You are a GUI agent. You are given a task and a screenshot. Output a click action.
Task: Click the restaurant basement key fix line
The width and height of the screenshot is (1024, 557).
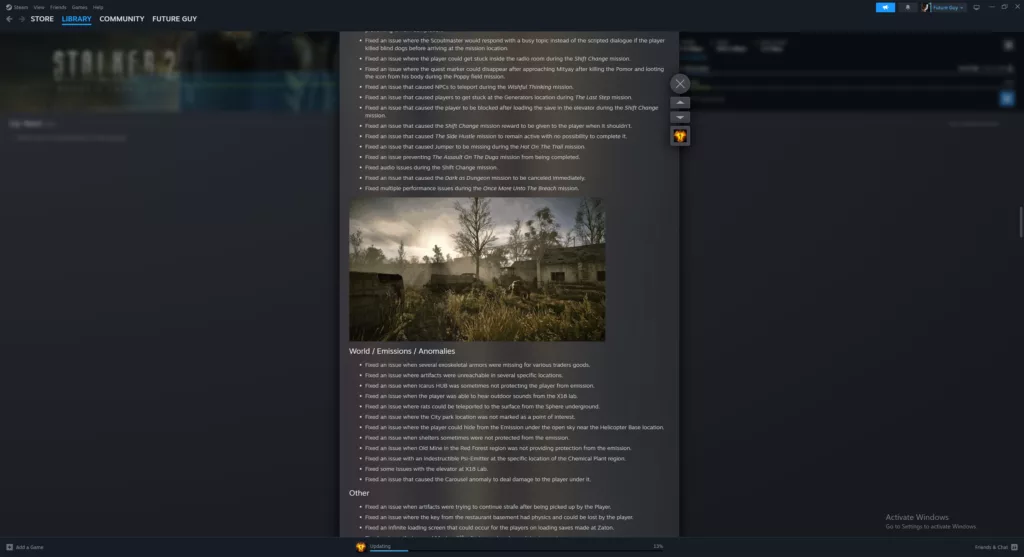tap(499, 517)
